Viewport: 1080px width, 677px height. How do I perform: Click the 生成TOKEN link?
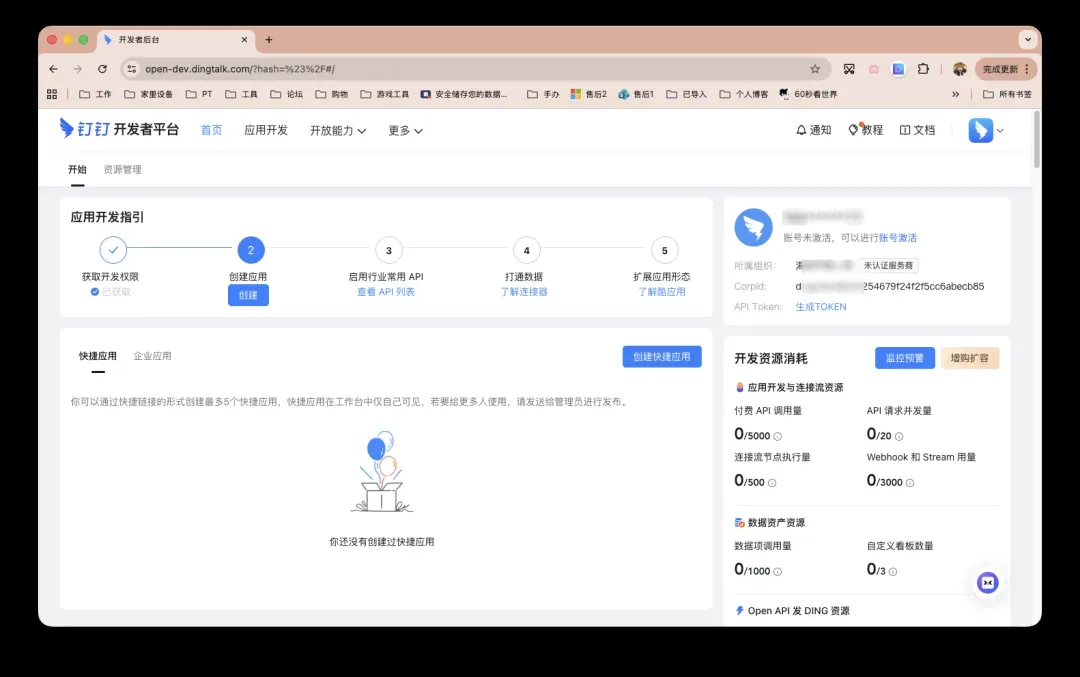pyautogui.click(x=820, y=307)
